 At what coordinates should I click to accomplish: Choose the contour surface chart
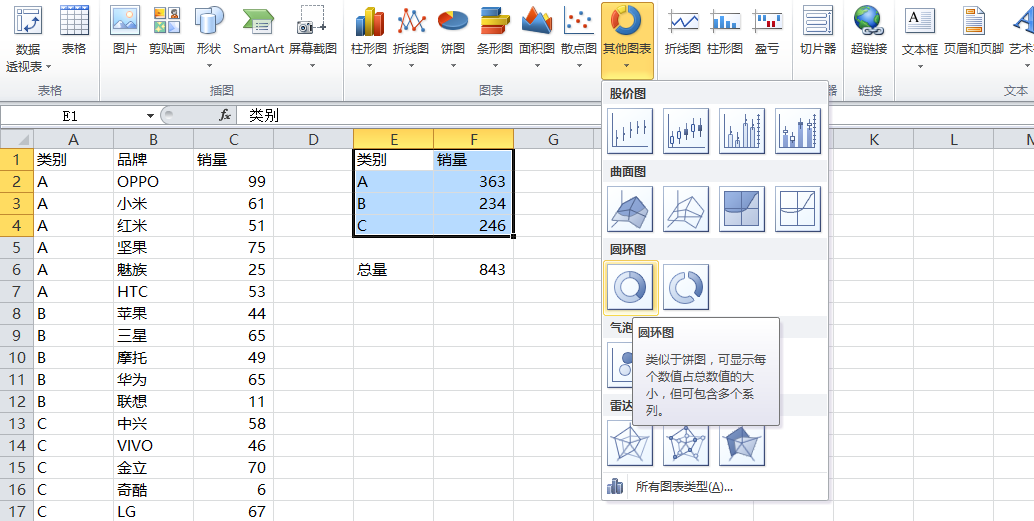[742, 209]
